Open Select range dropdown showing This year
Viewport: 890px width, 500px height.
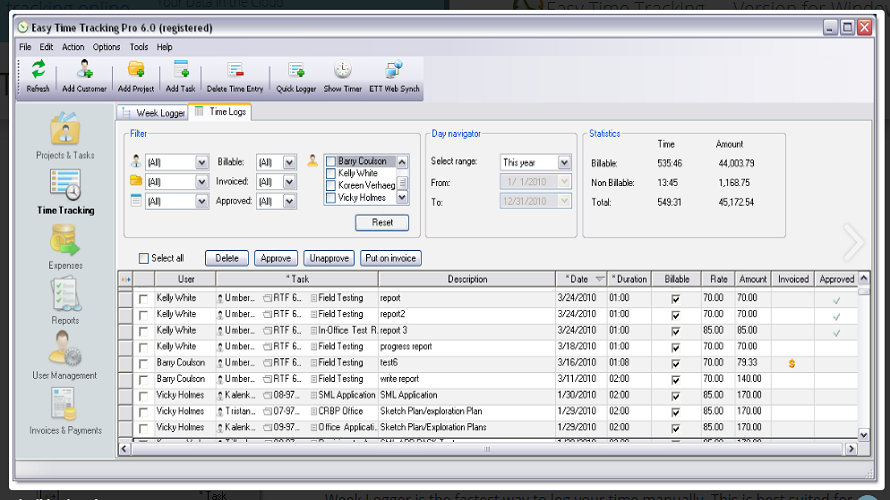click(x=564, y=162)
